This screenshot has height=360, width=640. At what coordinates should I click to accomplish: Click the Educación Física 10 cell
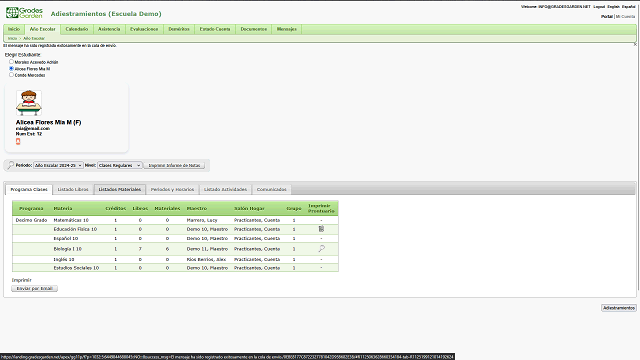[75, 229]
